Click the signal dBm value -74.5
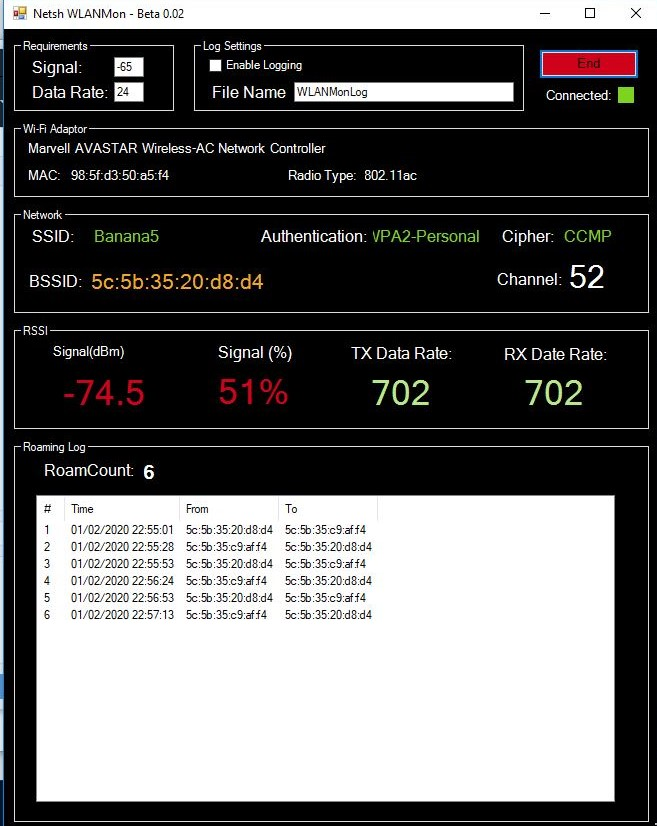Viewport: 657px width, 826px height. pos(104,392)
